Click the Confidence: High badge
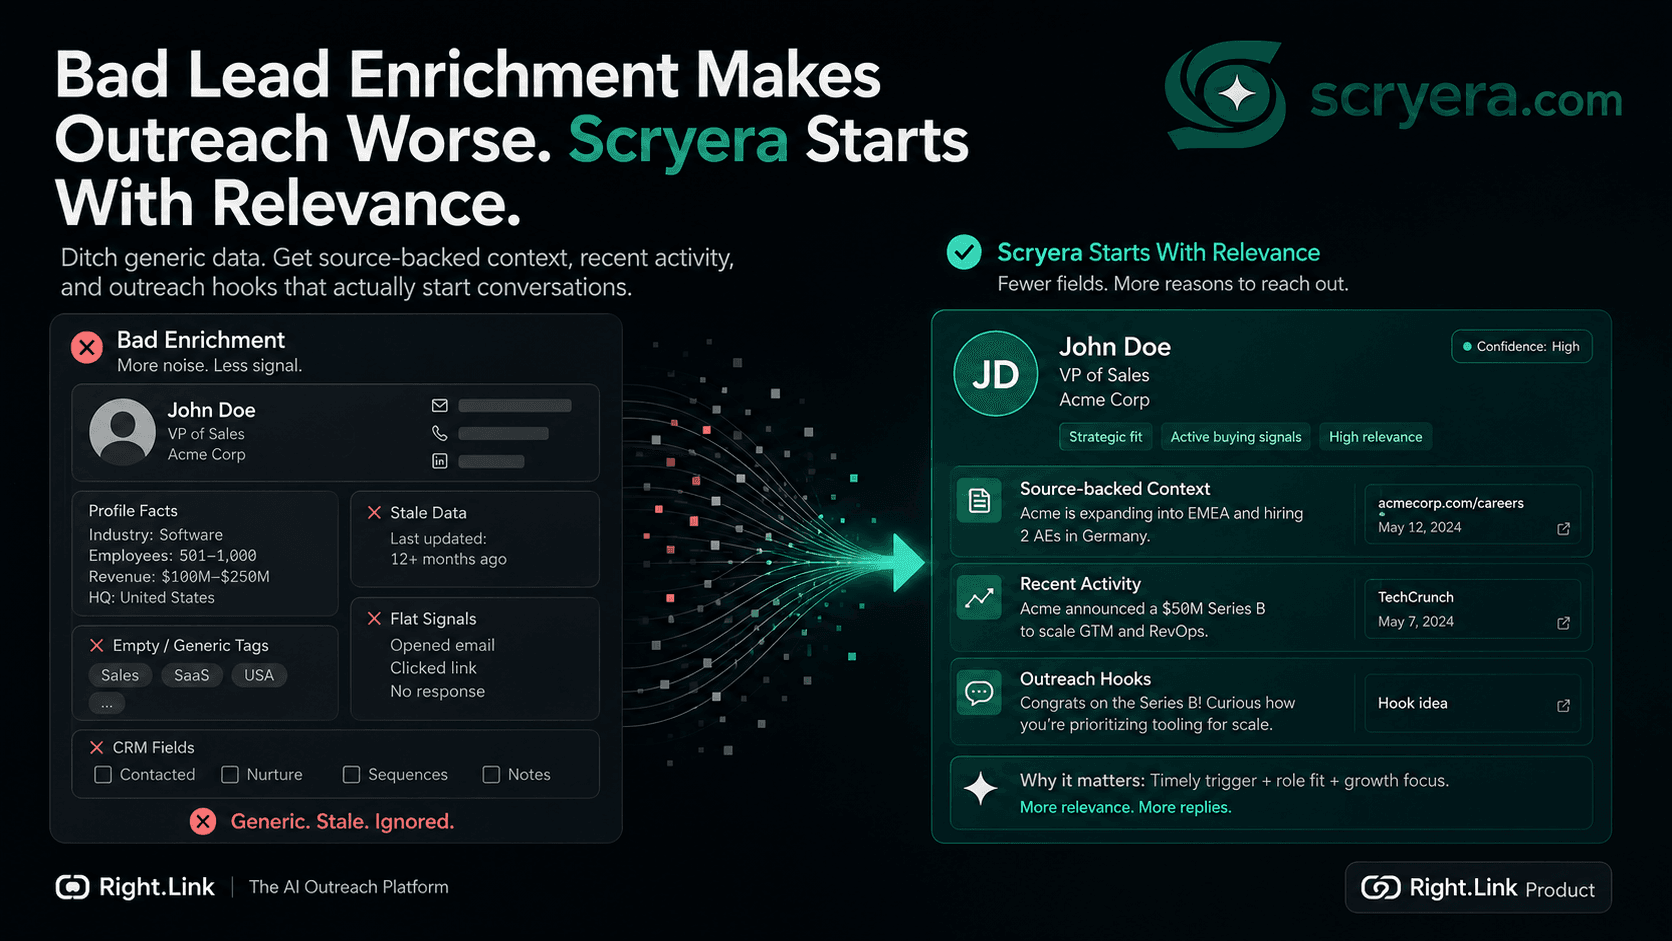1672x941 pixels. click(x=1521, y=347)
